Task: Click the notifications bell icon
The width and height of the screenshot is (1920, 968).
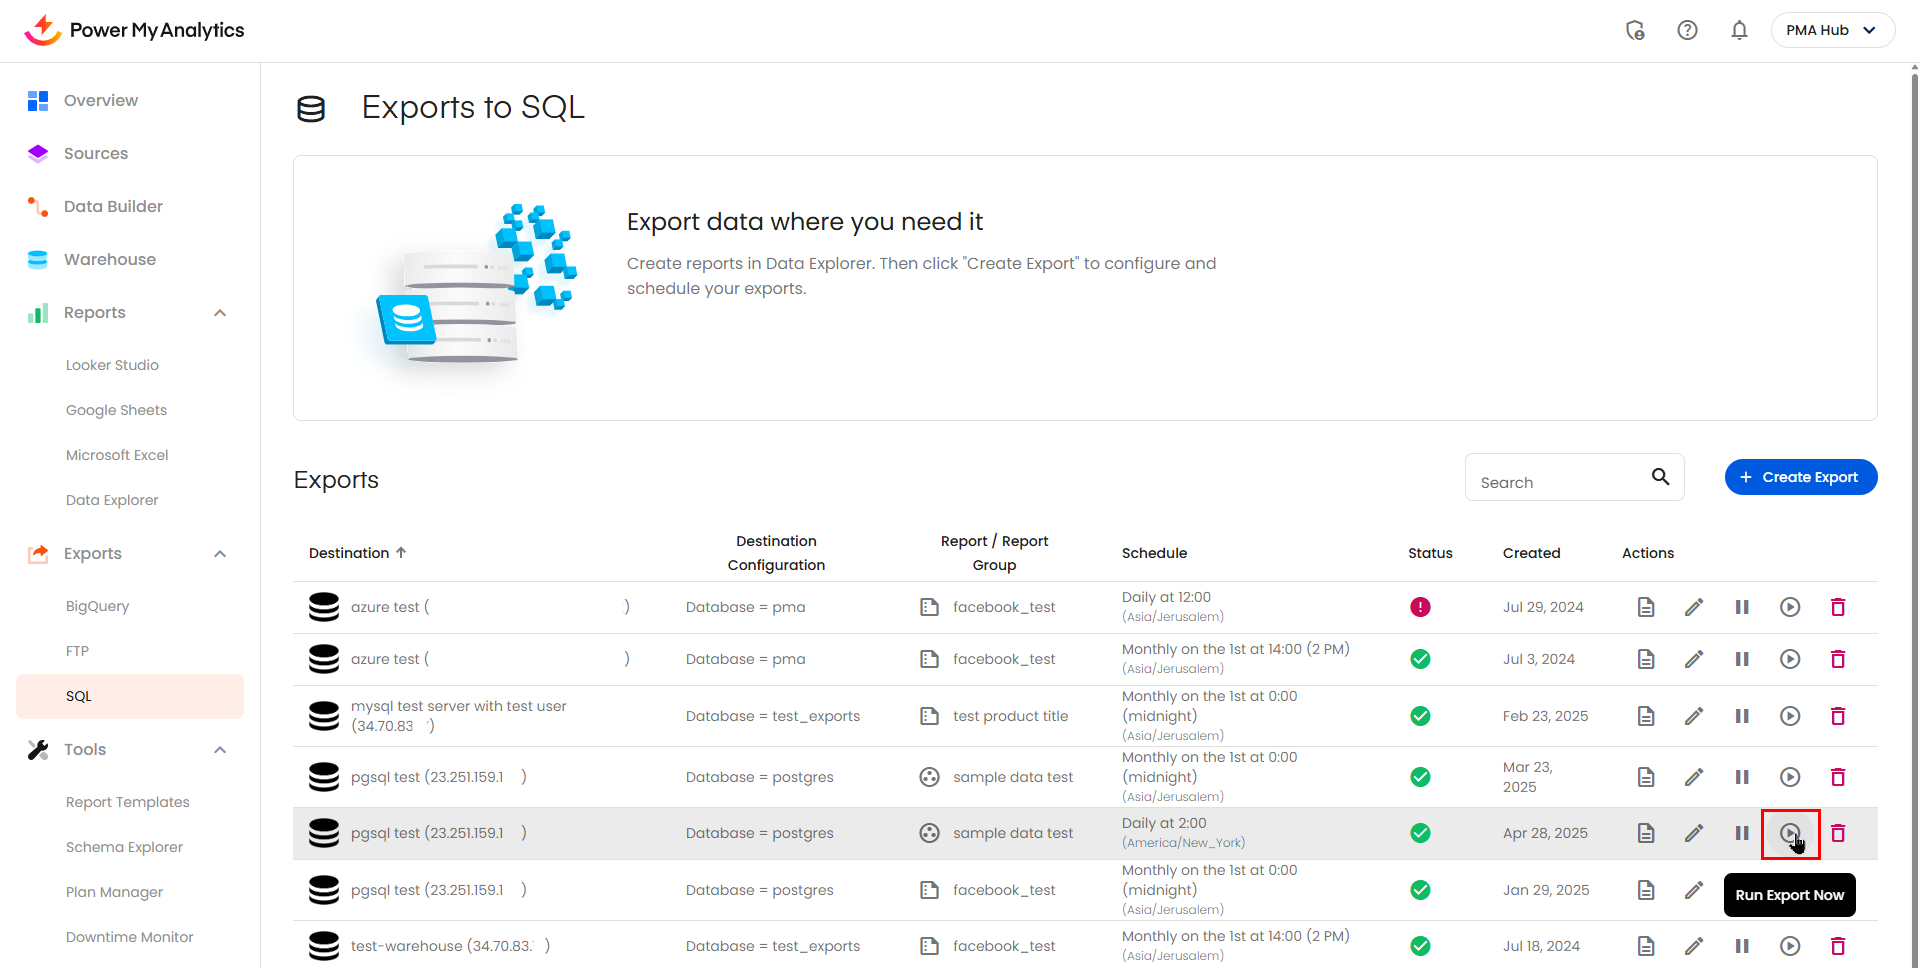Action: click(x=1739, y=30)
